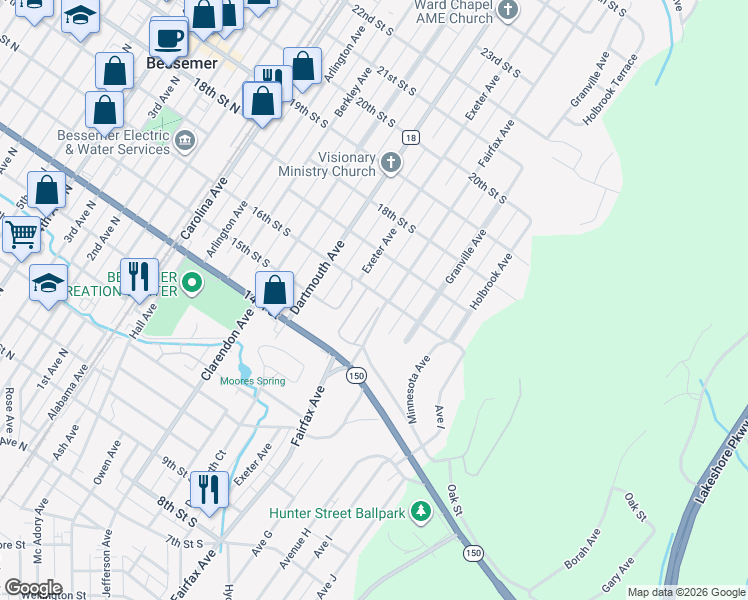Open the shopping bag marker above Bessemer Electric label

[x=104, y=111]
